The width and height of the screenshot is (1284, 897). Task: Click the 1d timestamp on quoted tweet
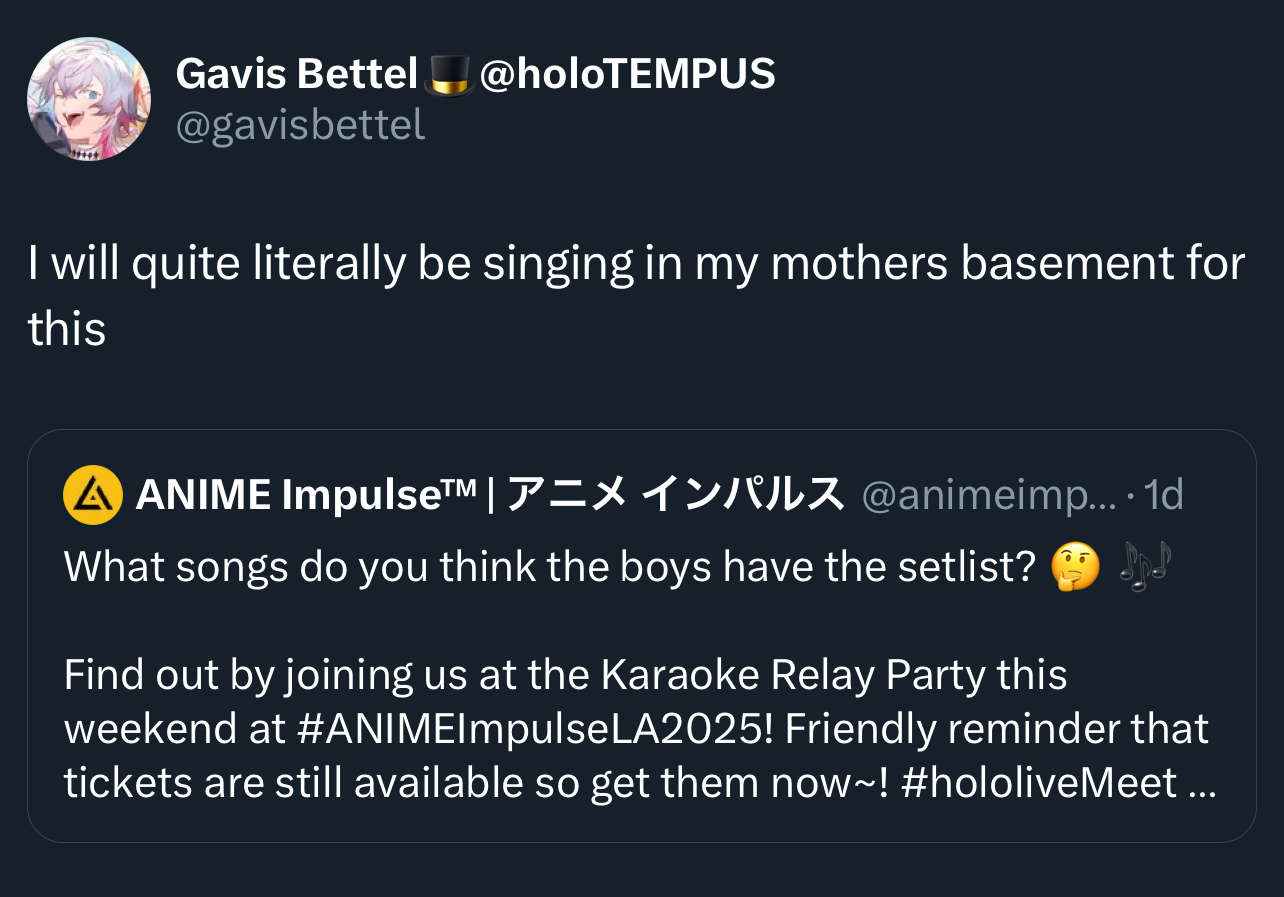[x=1162, y=495]
